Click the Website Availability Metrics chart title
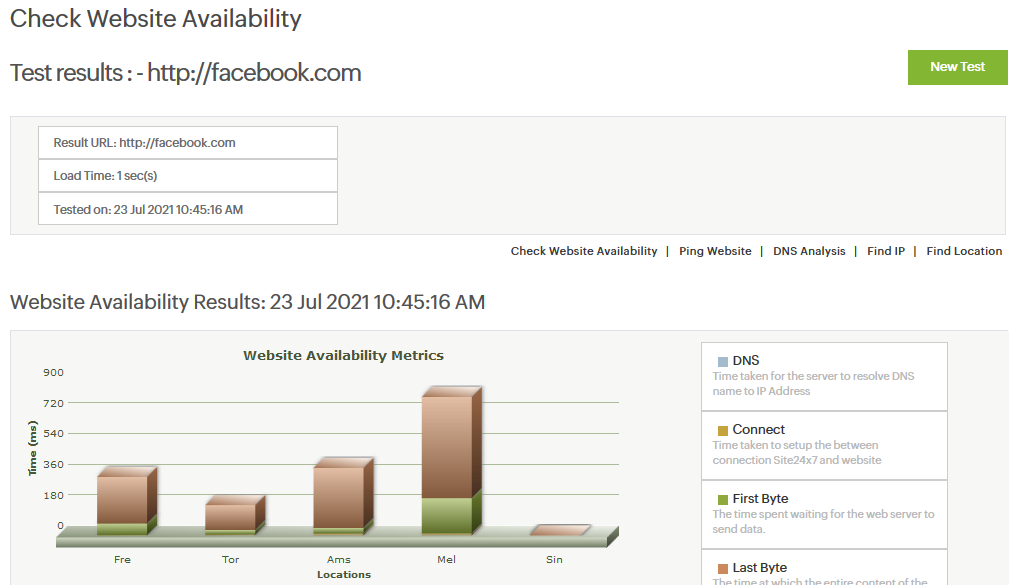This screenshot has width=1018, height=585. (x=343, y=355)
